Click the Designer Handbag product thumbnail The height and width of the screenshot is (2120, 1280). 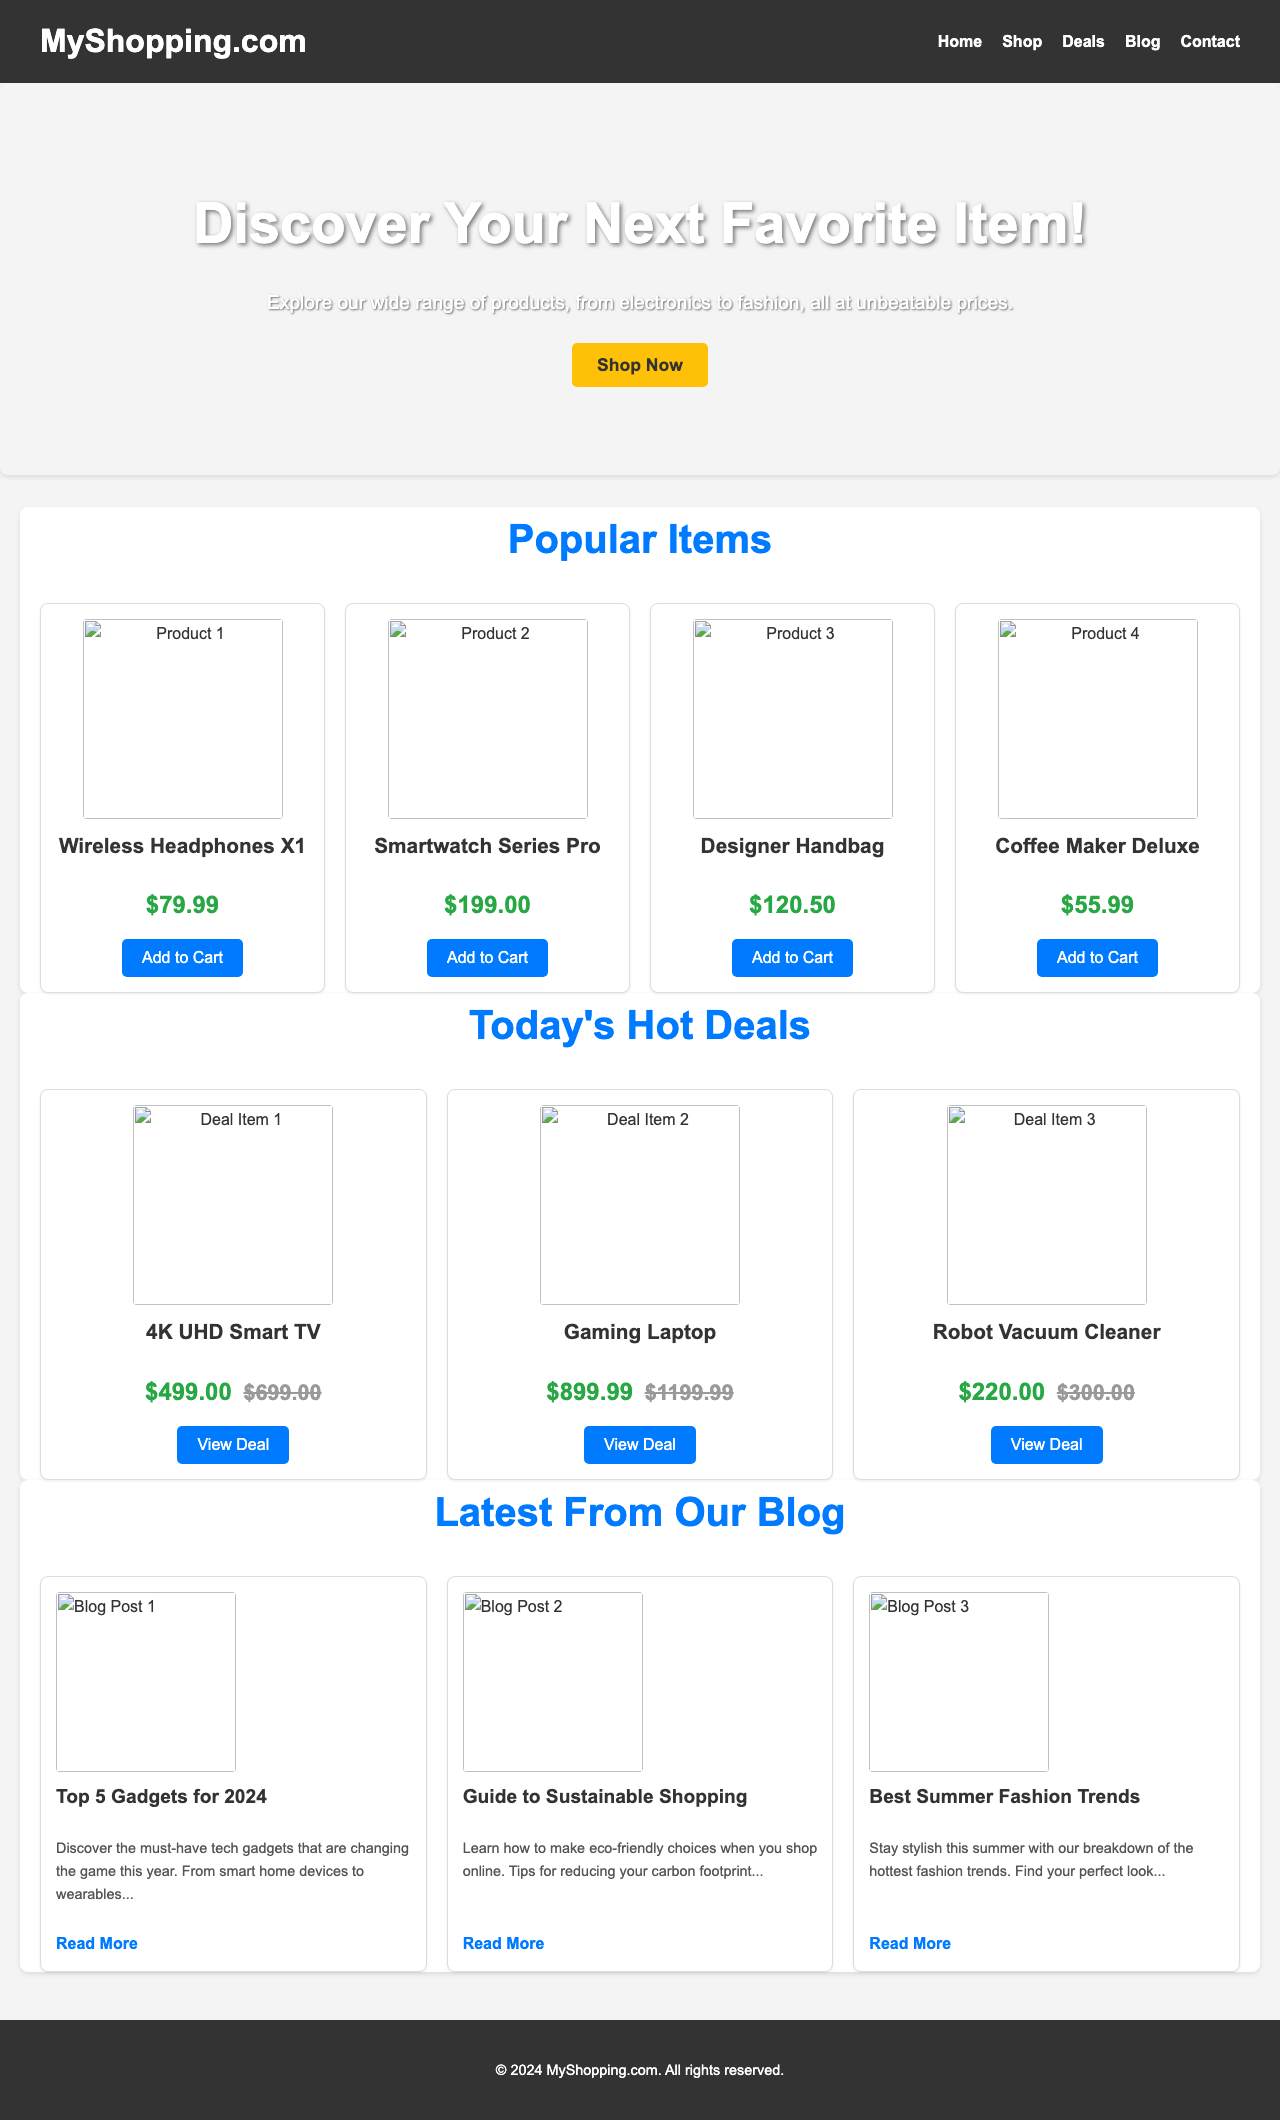point(792,717)
